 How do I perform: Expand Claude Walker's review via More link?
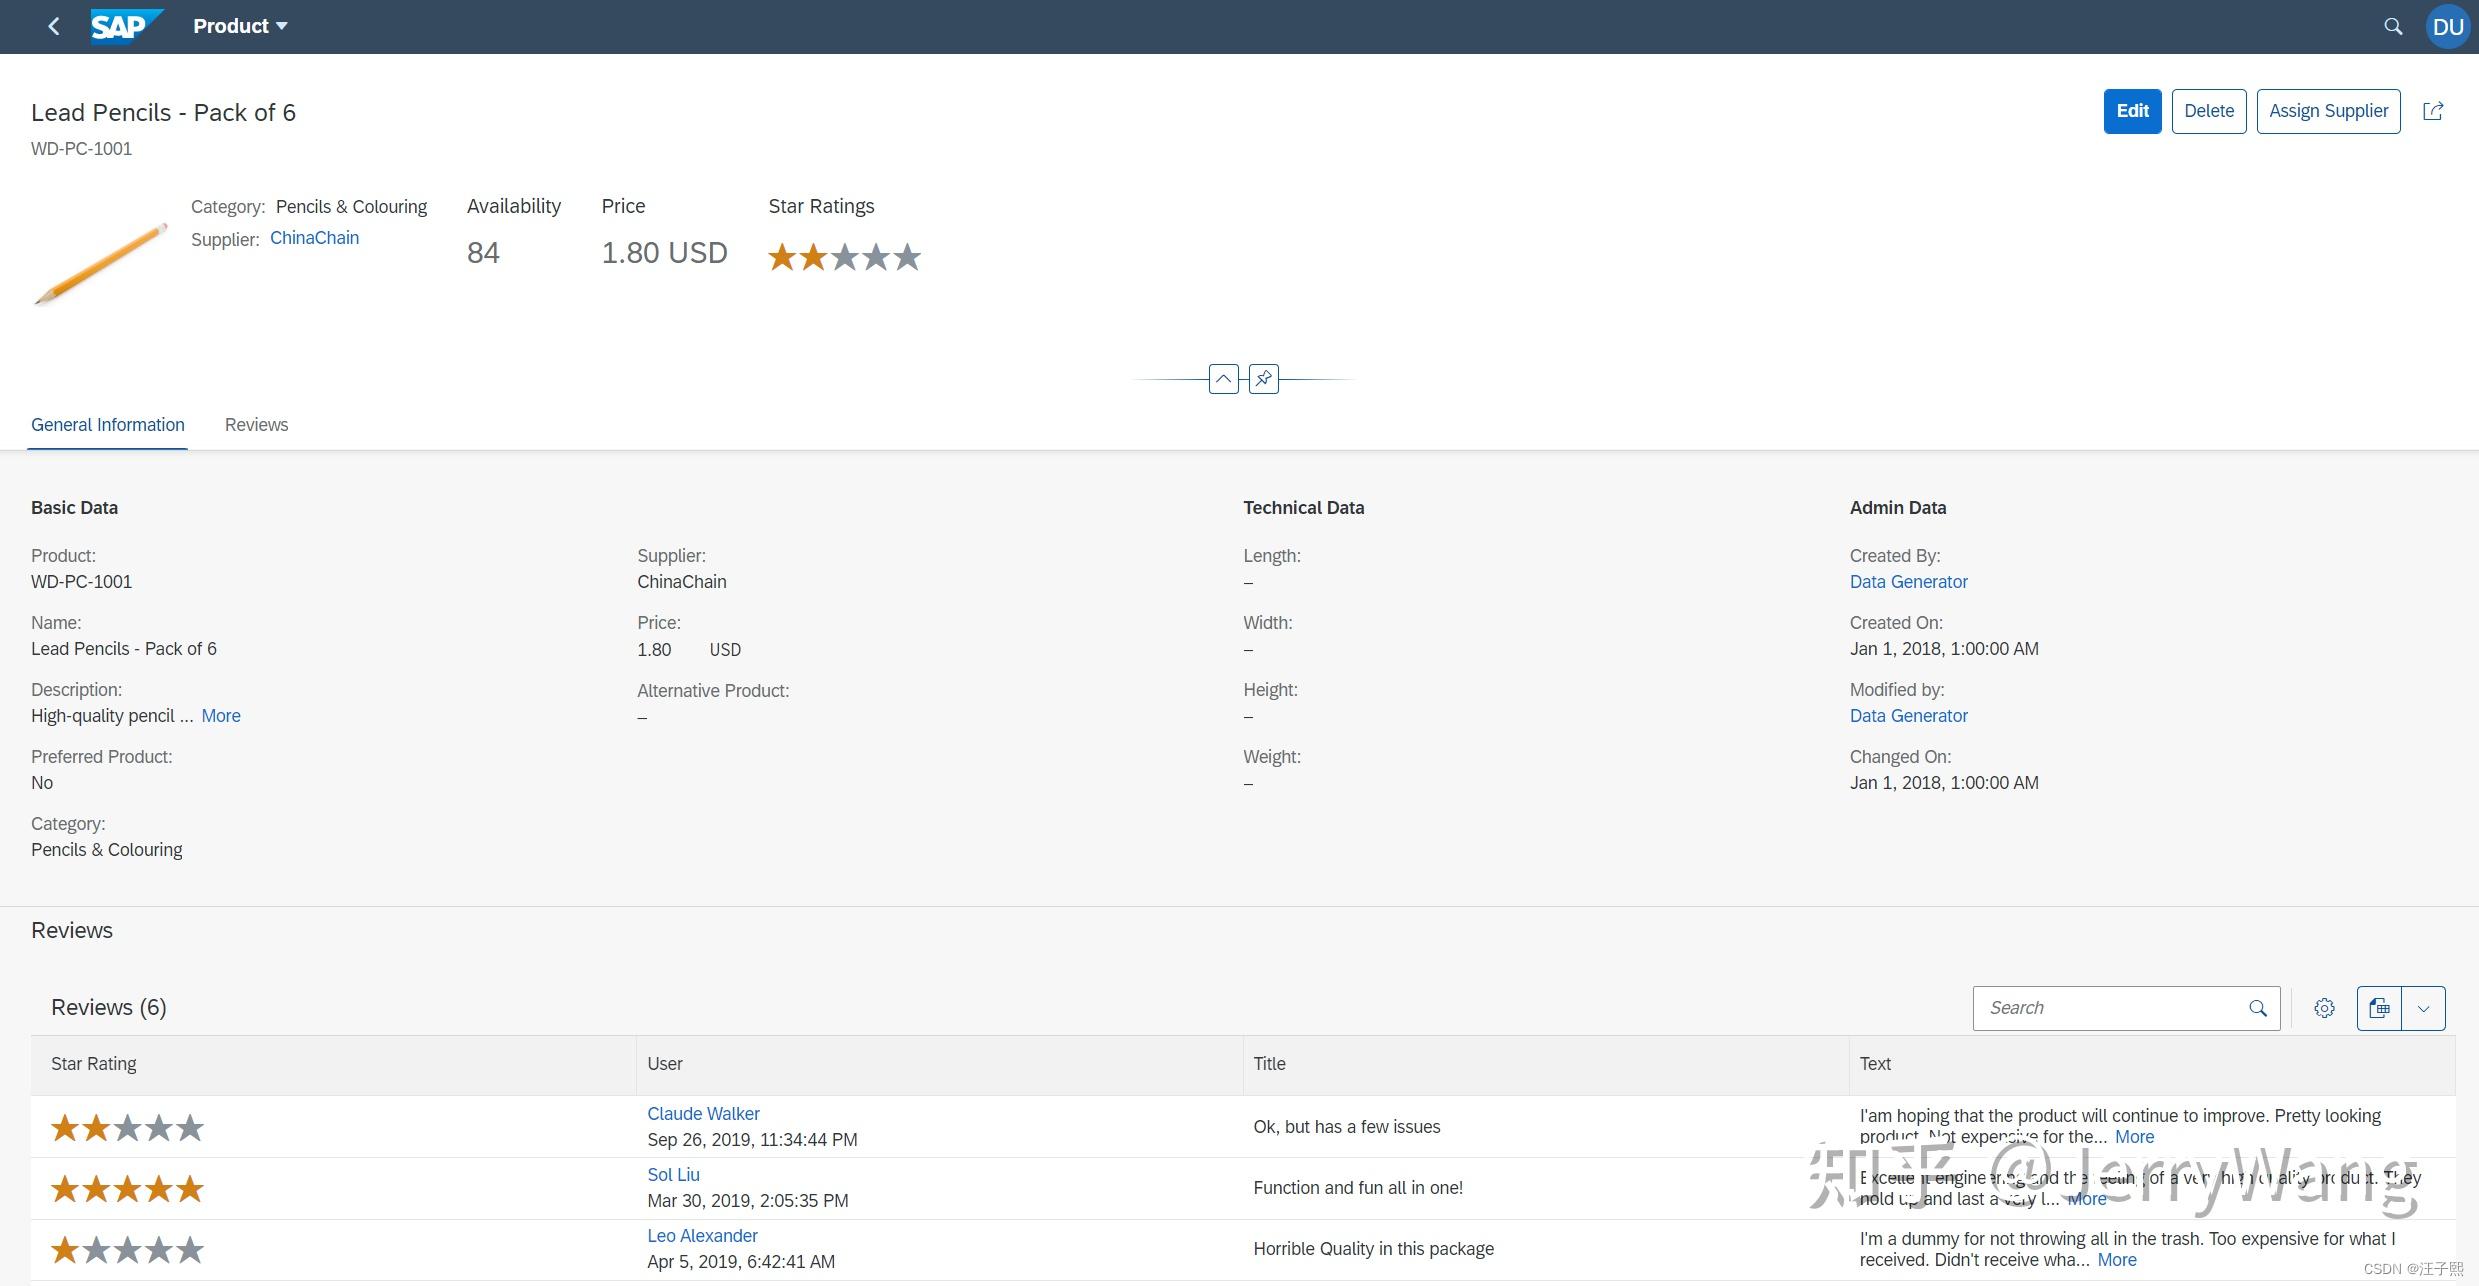pos(2133,1136)
